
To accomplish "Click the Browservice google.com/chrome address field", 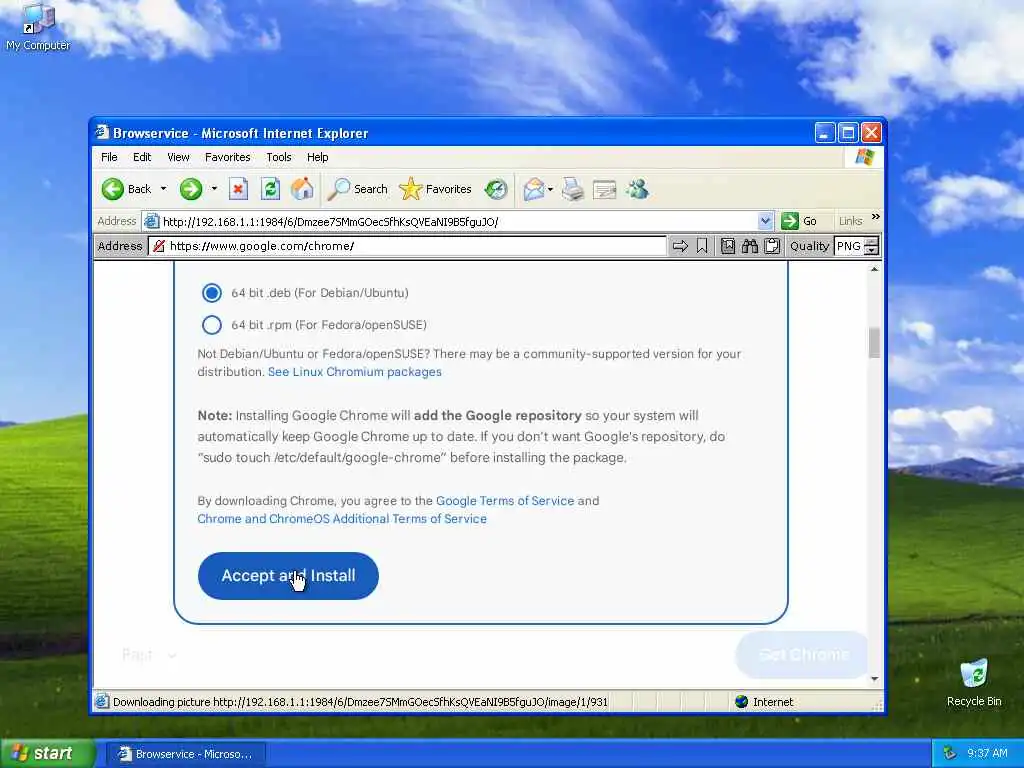I will [x=408, y=246].
